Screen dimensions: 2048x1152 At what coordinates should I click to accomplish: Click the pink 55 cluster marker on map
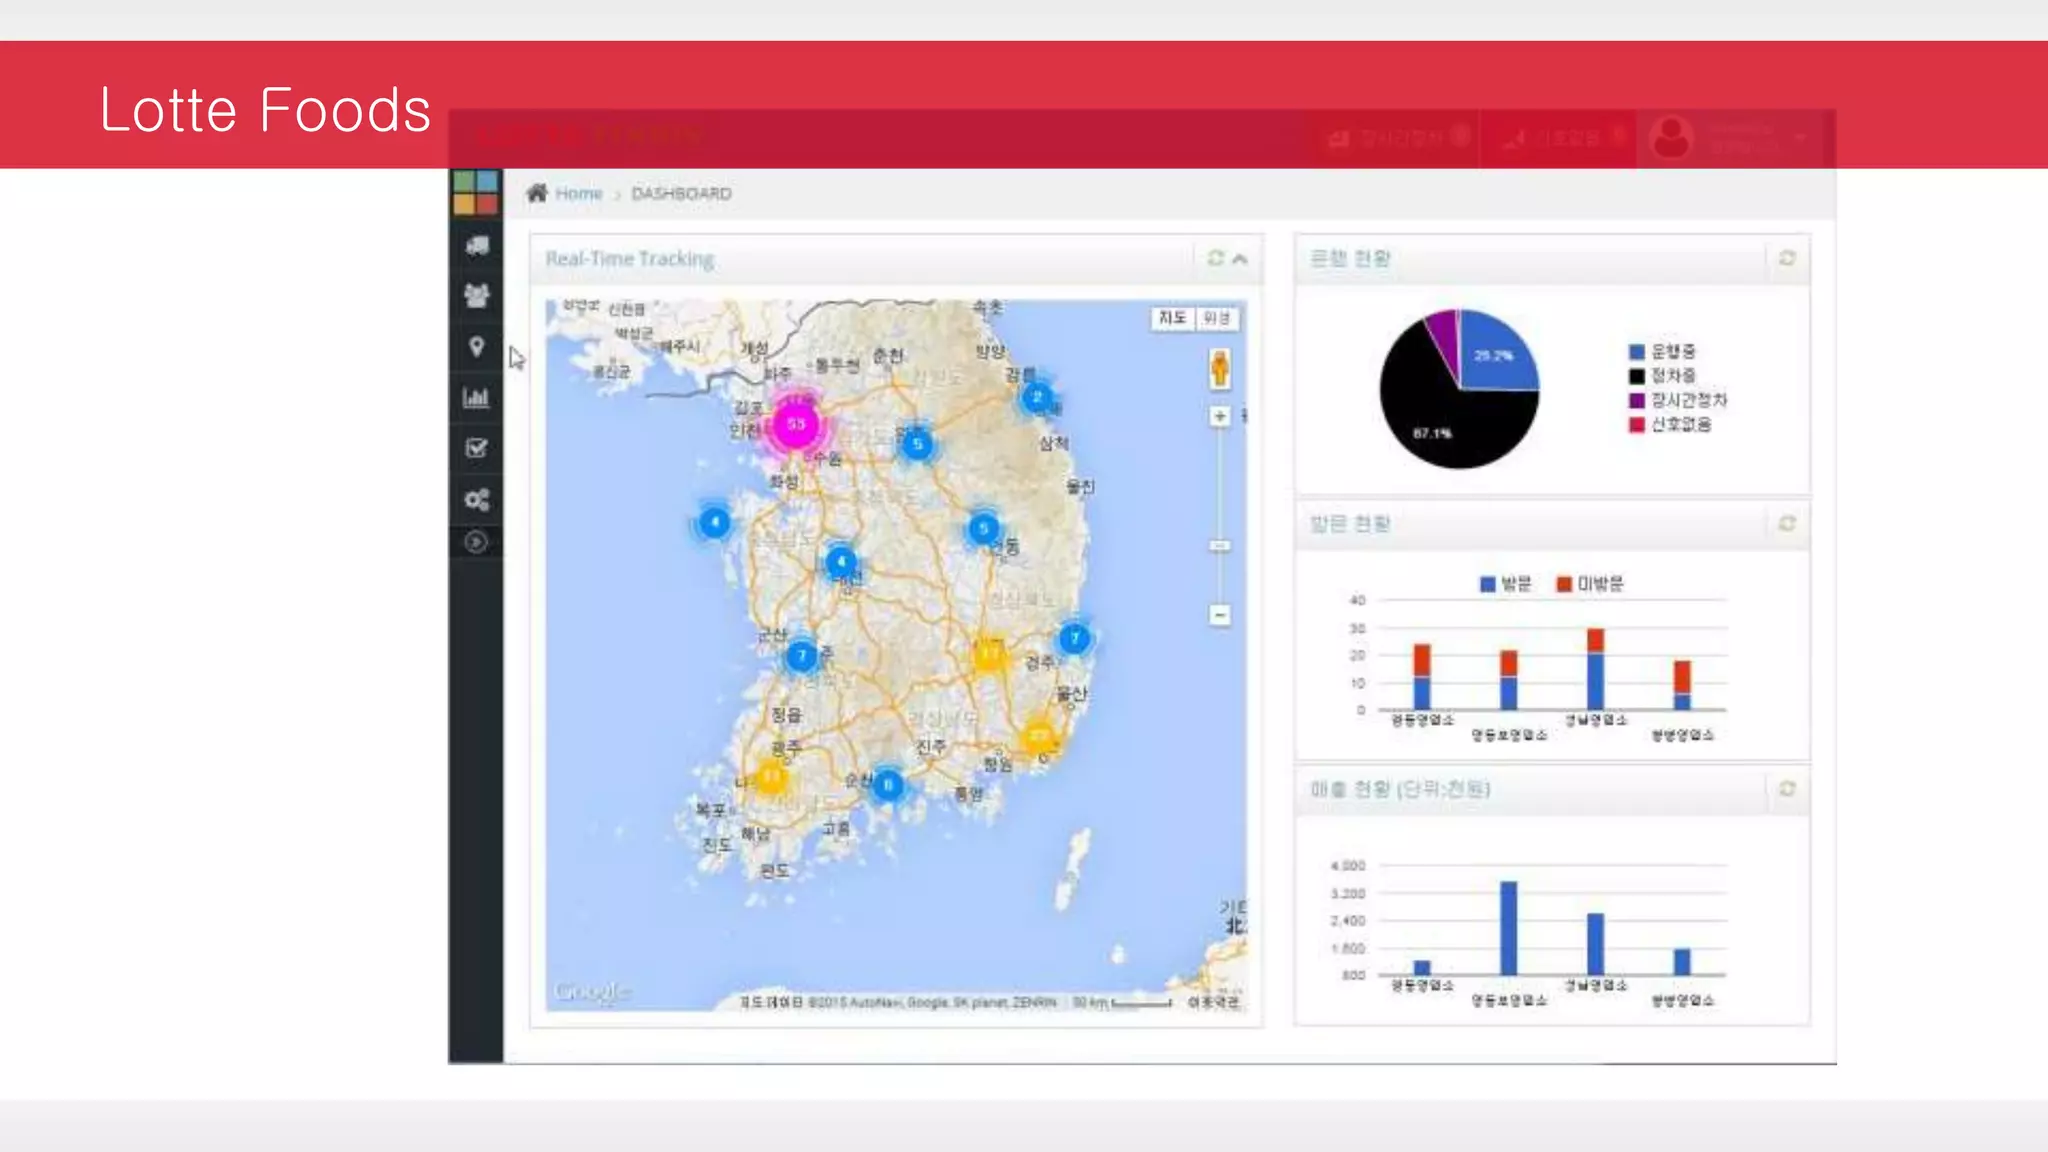click(x=796, y=424)
